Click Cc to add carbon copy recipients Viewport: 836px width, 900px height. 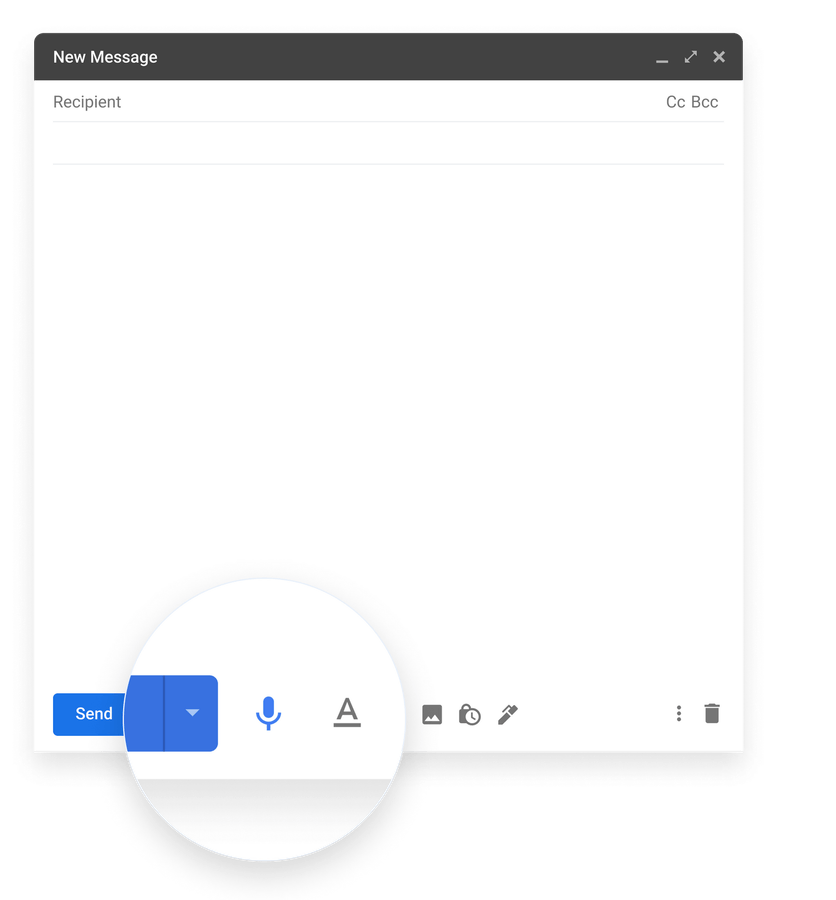pos(673,101)
